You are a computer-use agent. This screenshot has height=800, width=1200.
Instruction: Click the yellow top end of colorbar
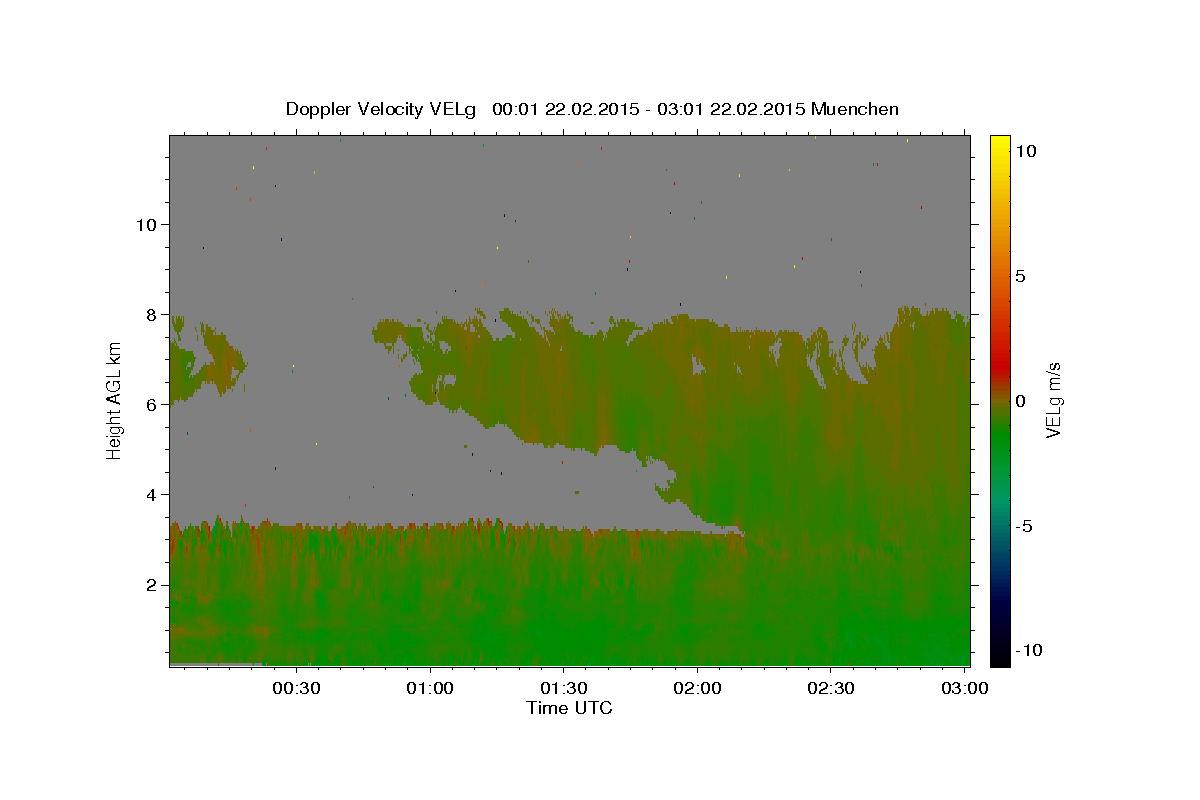click(999, 143)
